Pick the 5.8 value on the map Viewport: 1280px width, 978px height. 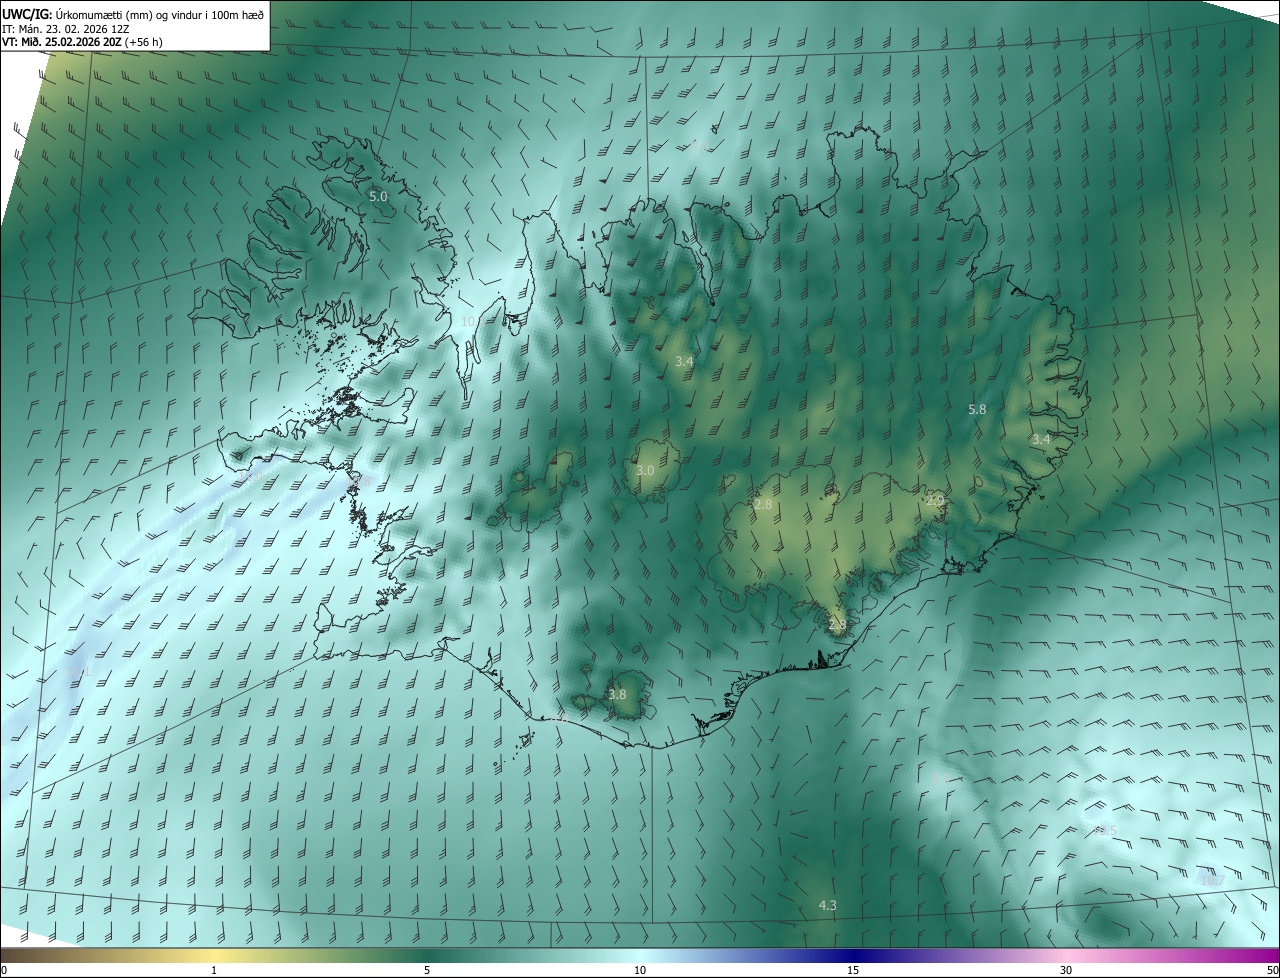tap(977, 409)
